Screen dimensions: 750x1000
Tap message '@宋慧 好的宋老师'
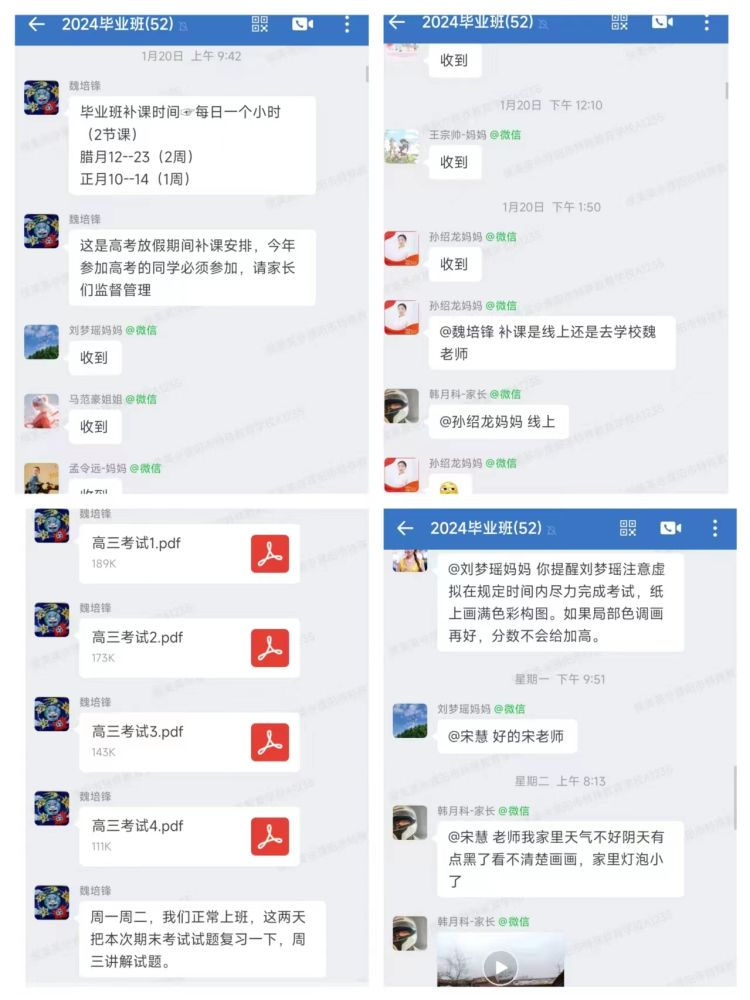pyautogui.click(x=507, y=737)
